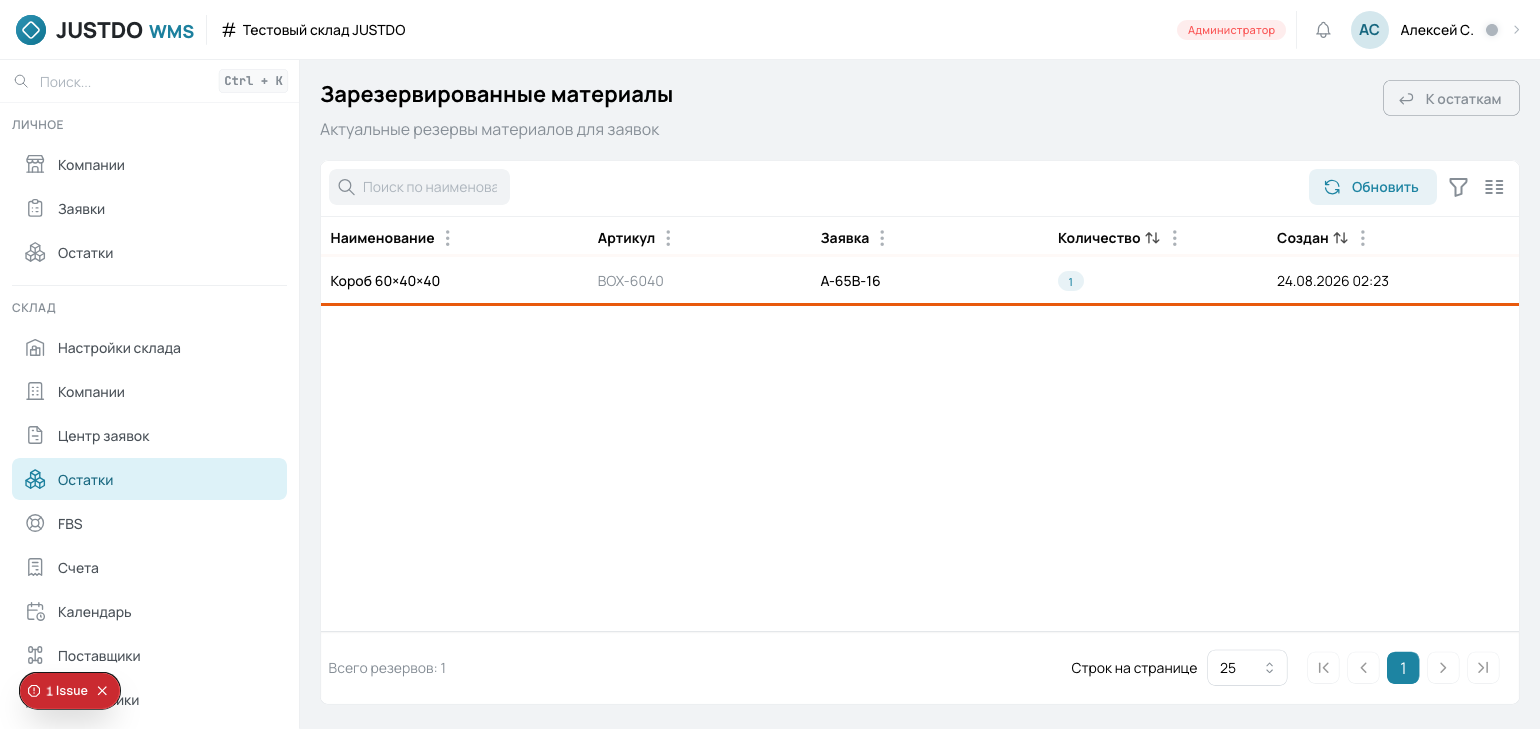Open the notifications bell
The width and height of the screenshot is (1540, 729).
click(1323, 30)
